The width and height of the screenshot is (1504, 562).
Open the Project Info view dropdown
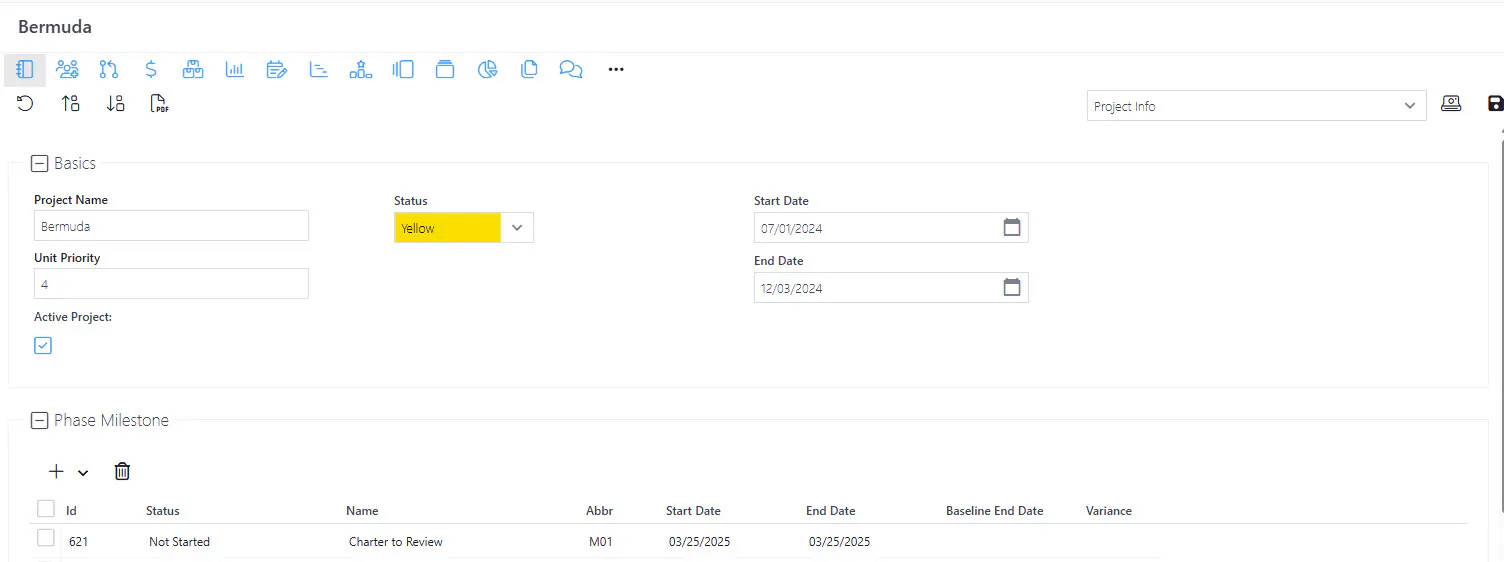[1256, 106]
